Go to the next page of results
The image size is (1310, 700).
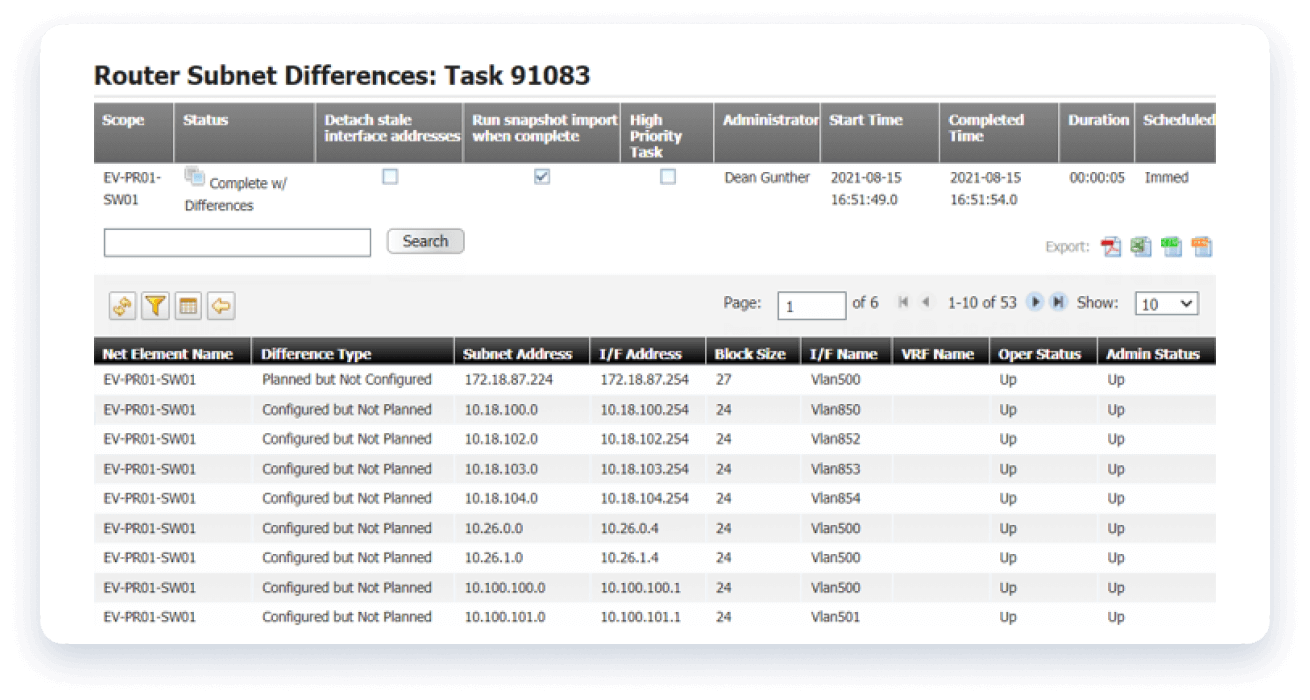click(x=1035, y=302)
